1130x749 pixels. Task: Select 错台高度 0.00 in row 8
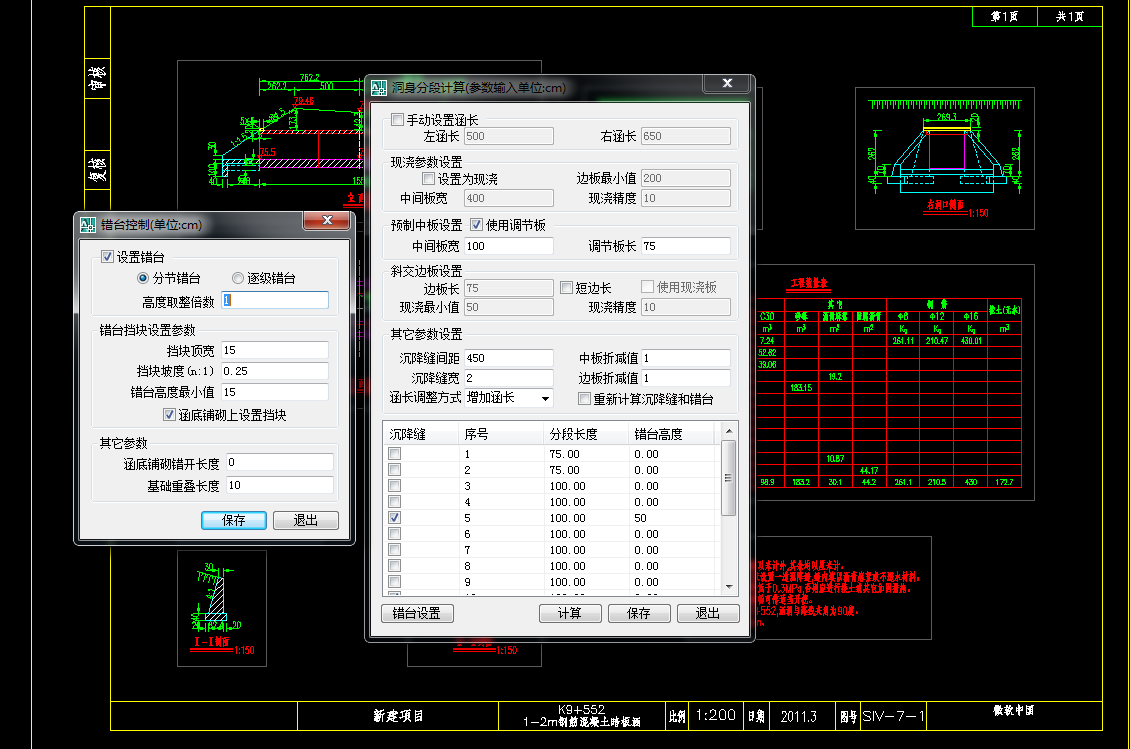[x=646, y=566]
